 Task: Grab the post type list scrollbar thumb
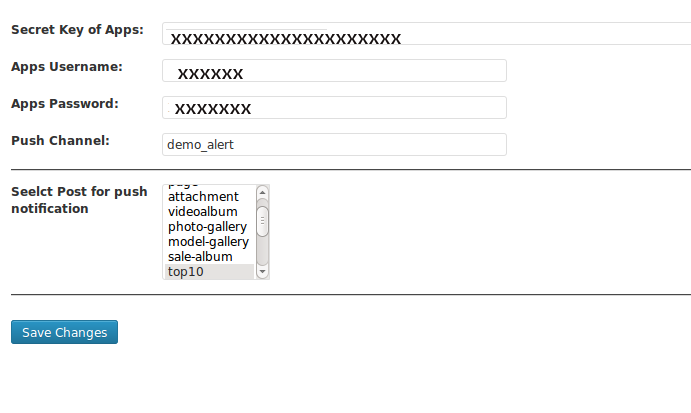click(x=262, y=221)
